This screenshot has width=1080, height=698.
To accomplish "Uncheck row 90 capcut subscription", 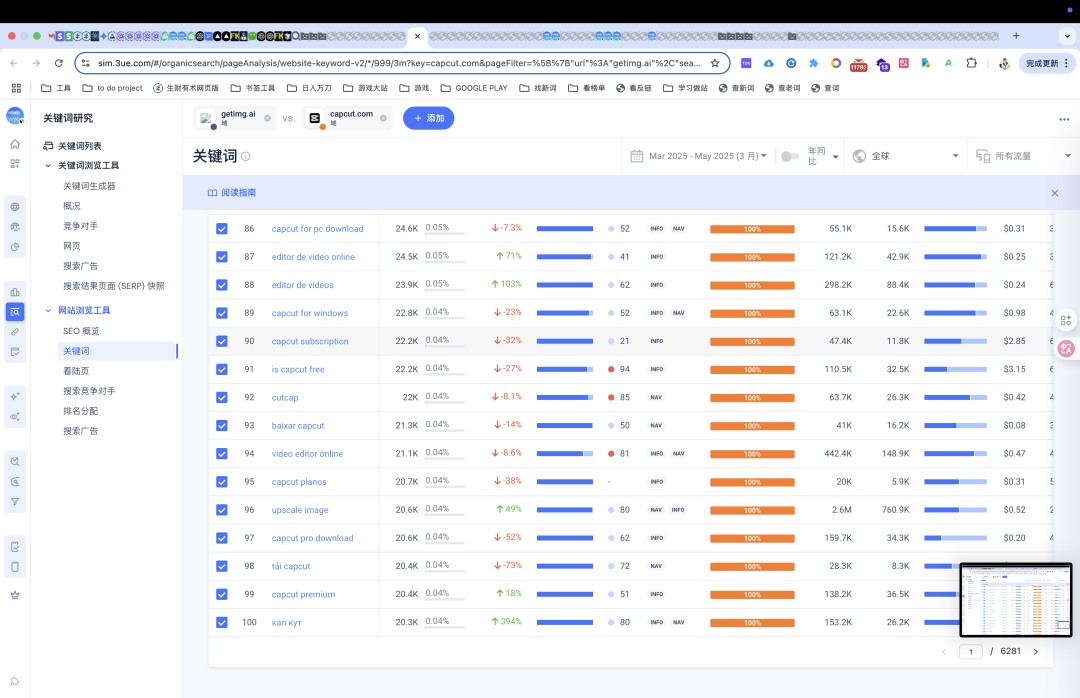I will (222, 341).
